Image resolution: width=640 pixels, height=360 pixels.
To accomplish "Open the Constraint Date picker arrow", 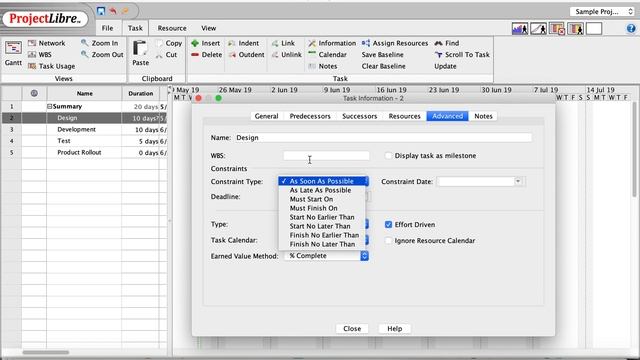I will [518, 181].
